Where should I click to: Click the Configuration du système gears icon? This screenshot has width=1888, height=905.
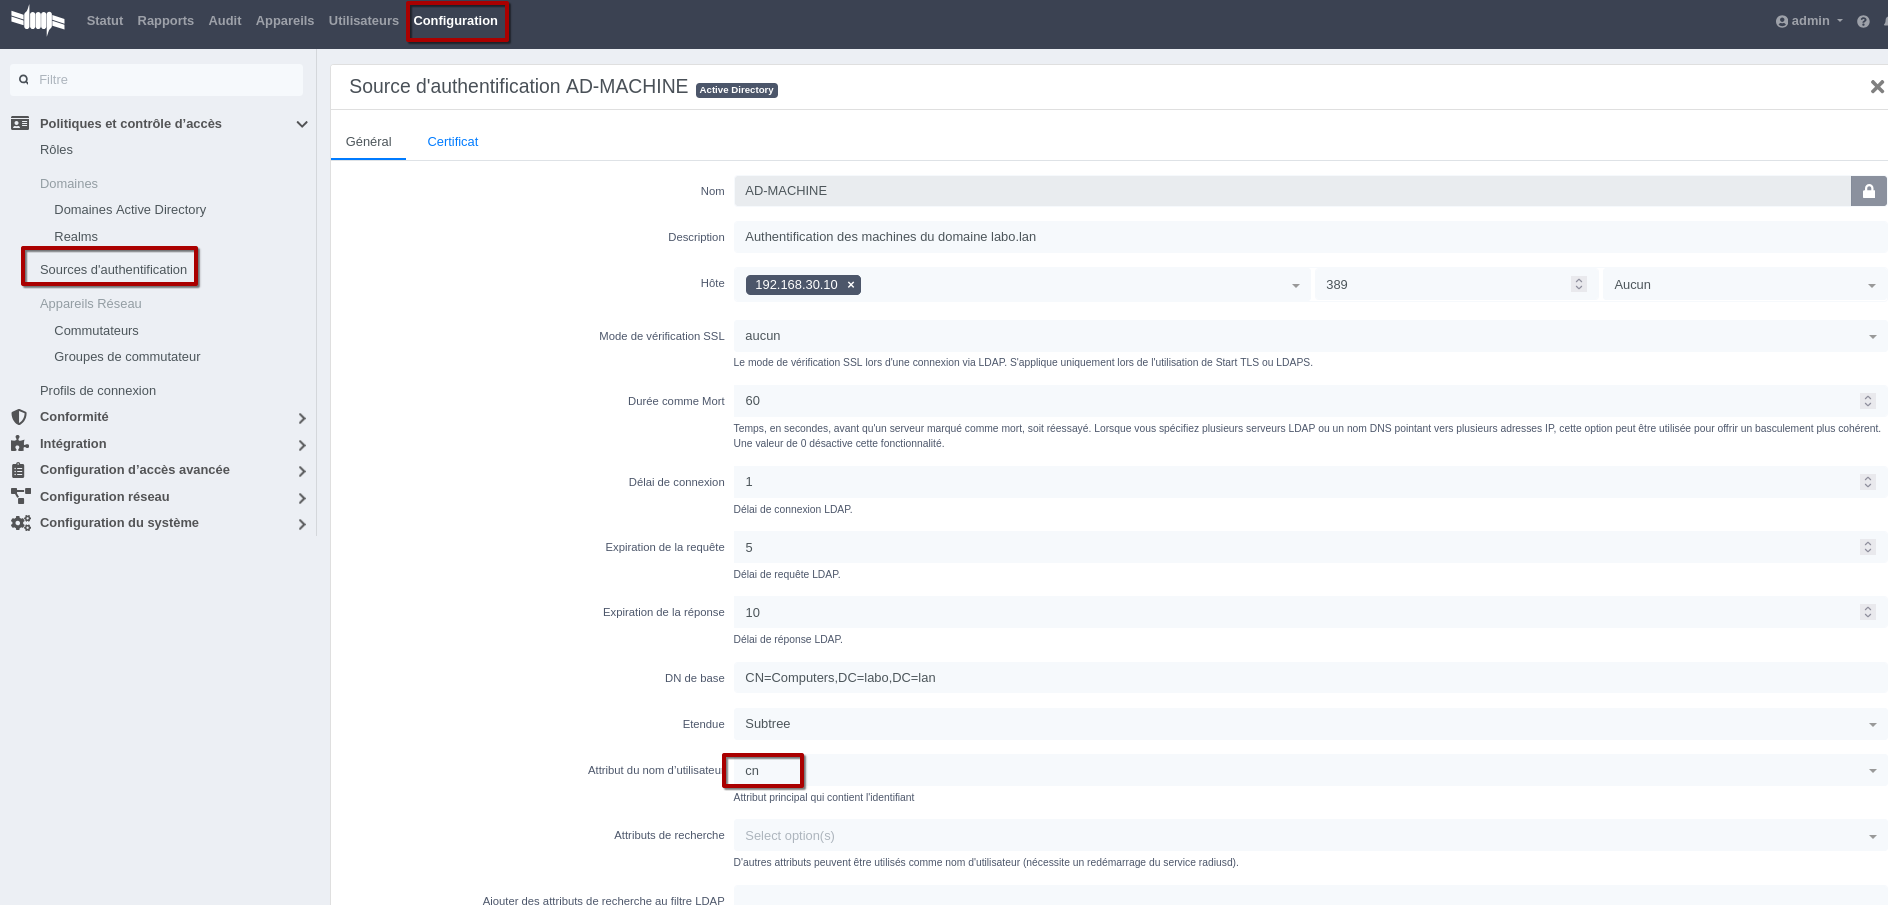pos(20,523)
